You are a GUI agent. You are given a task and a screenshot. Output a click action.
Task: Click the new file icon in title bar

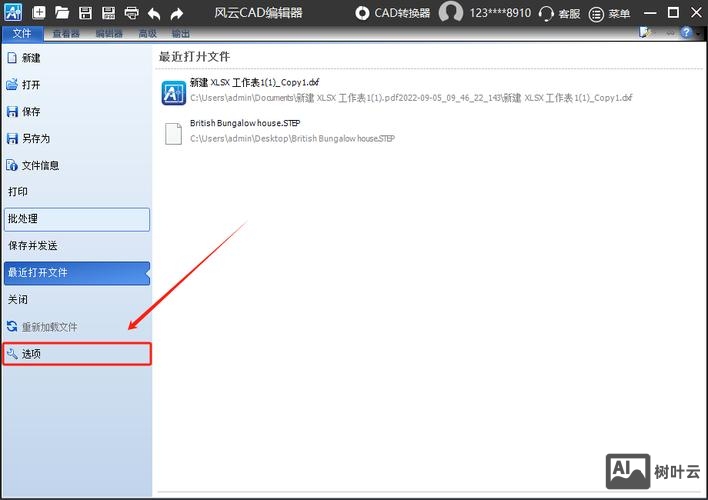tap(39, 13)
